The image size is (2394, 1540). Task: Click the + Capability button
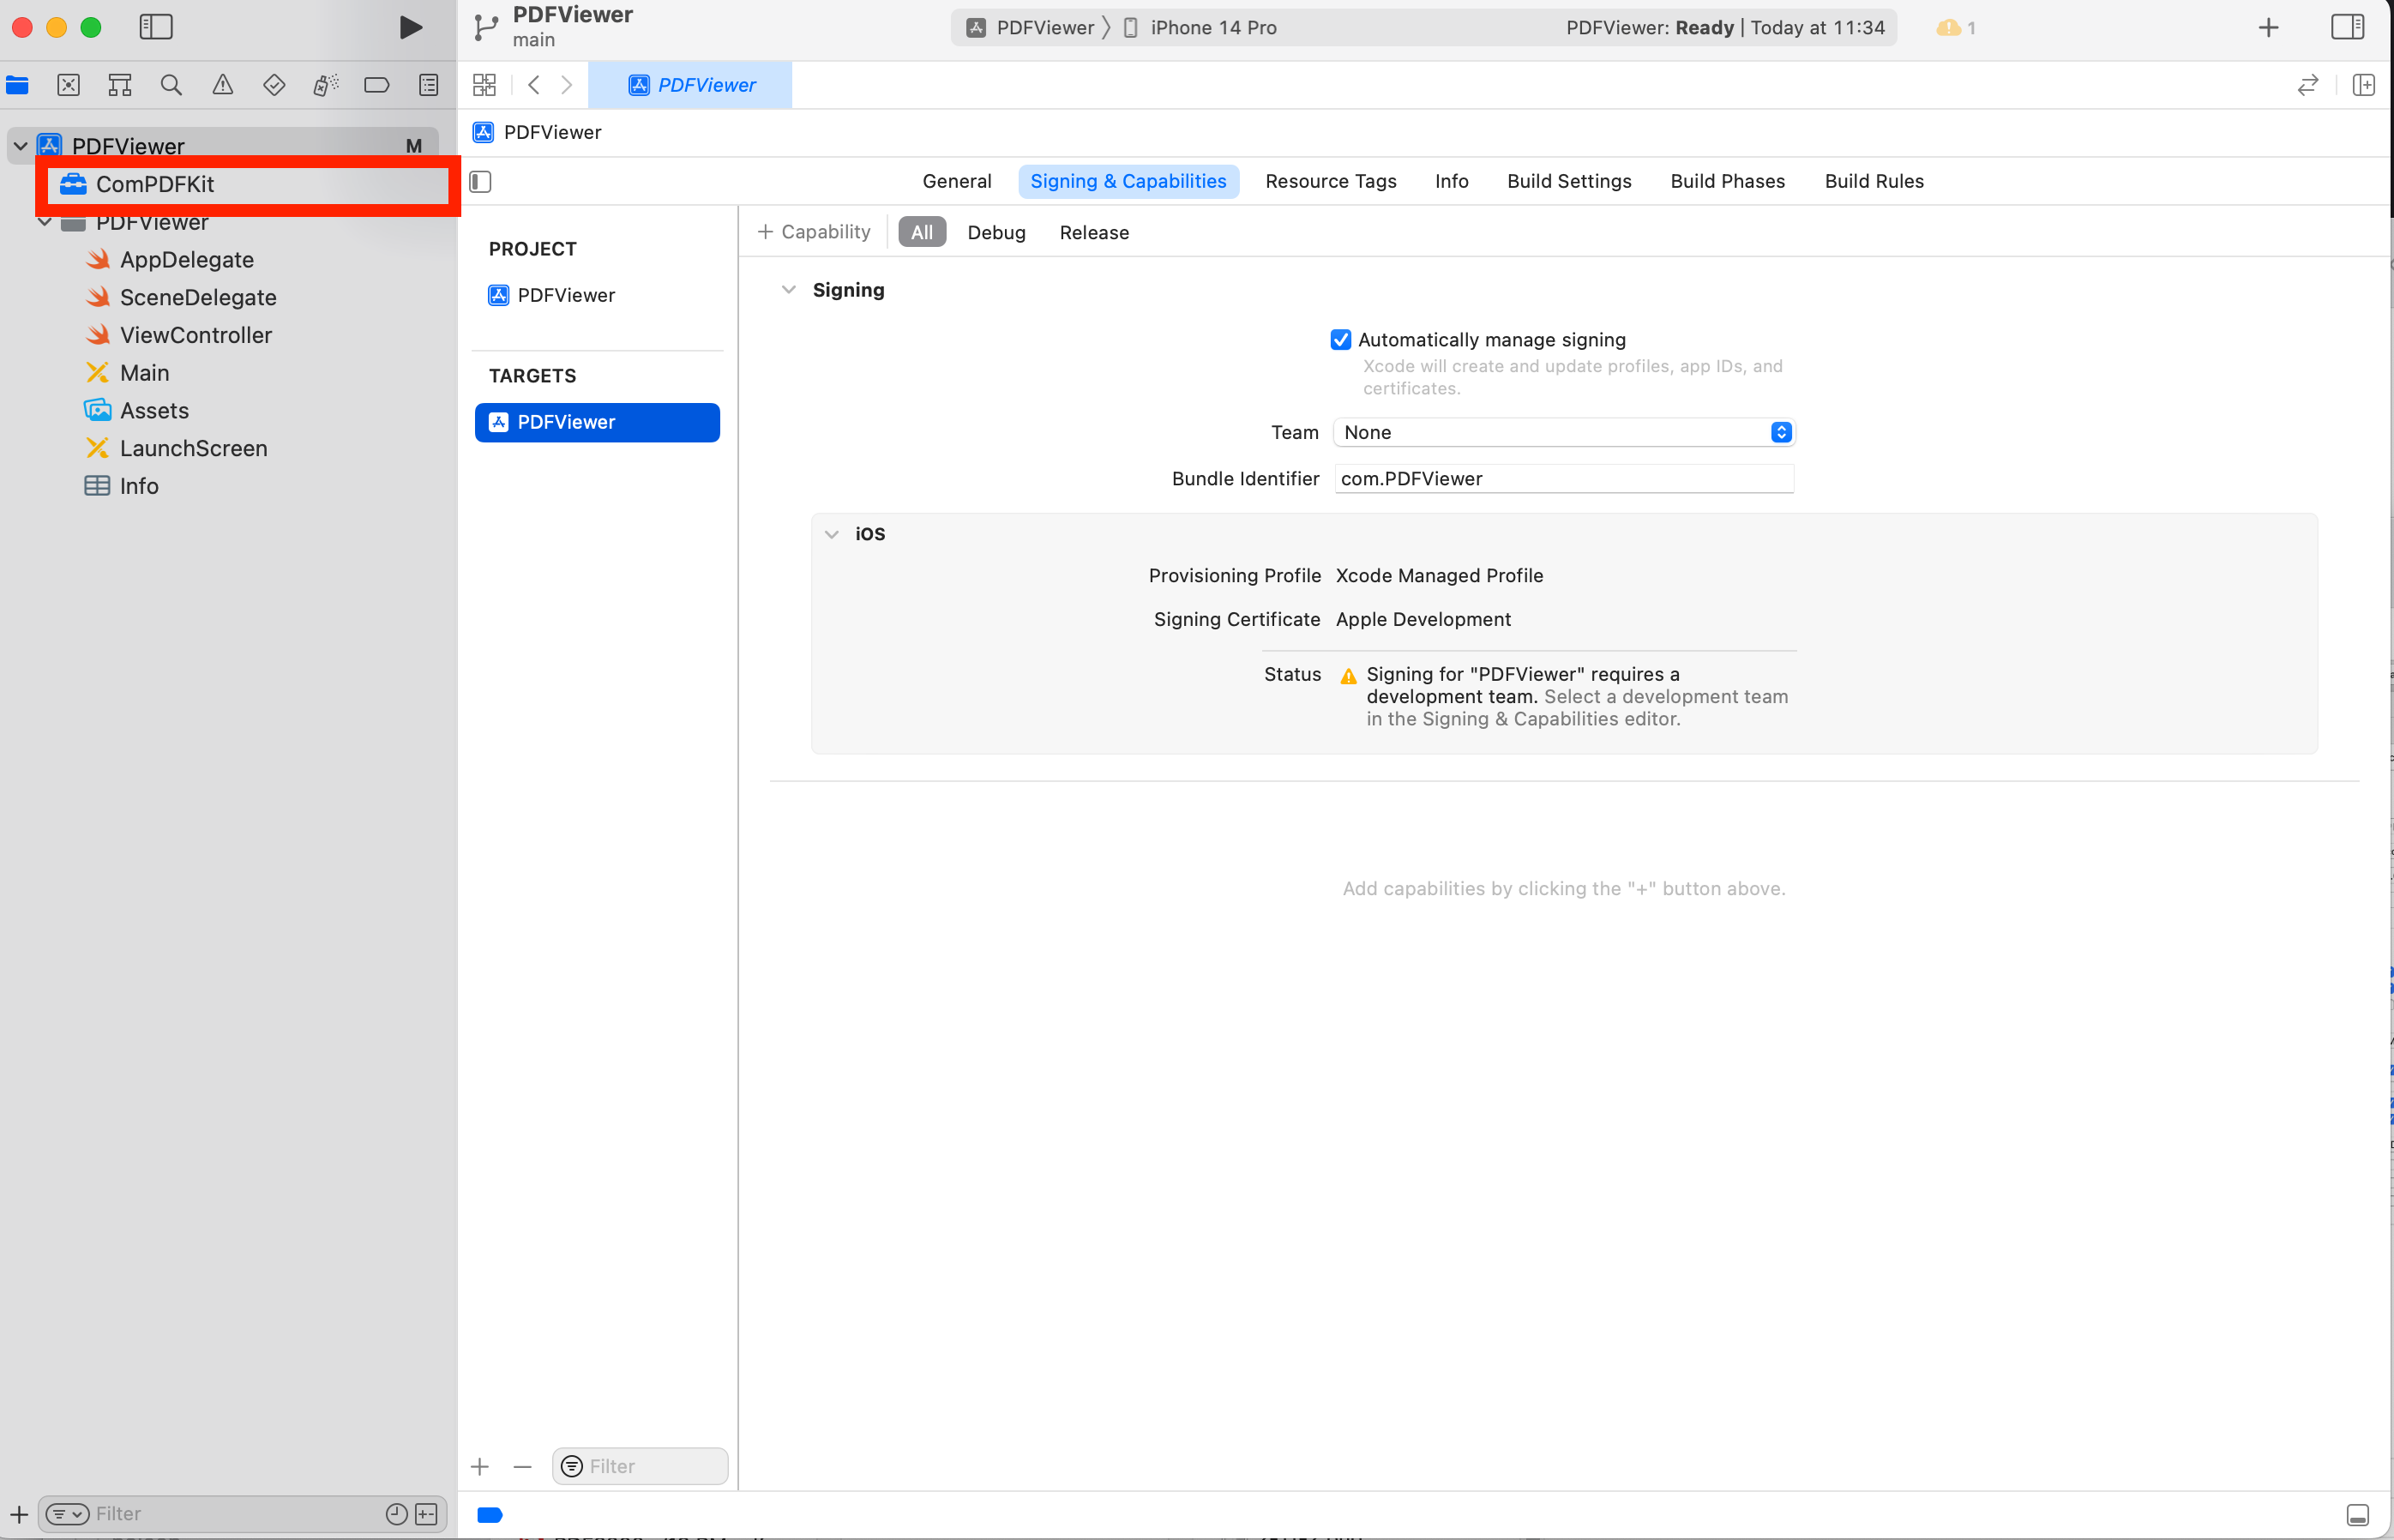point(814,232)
